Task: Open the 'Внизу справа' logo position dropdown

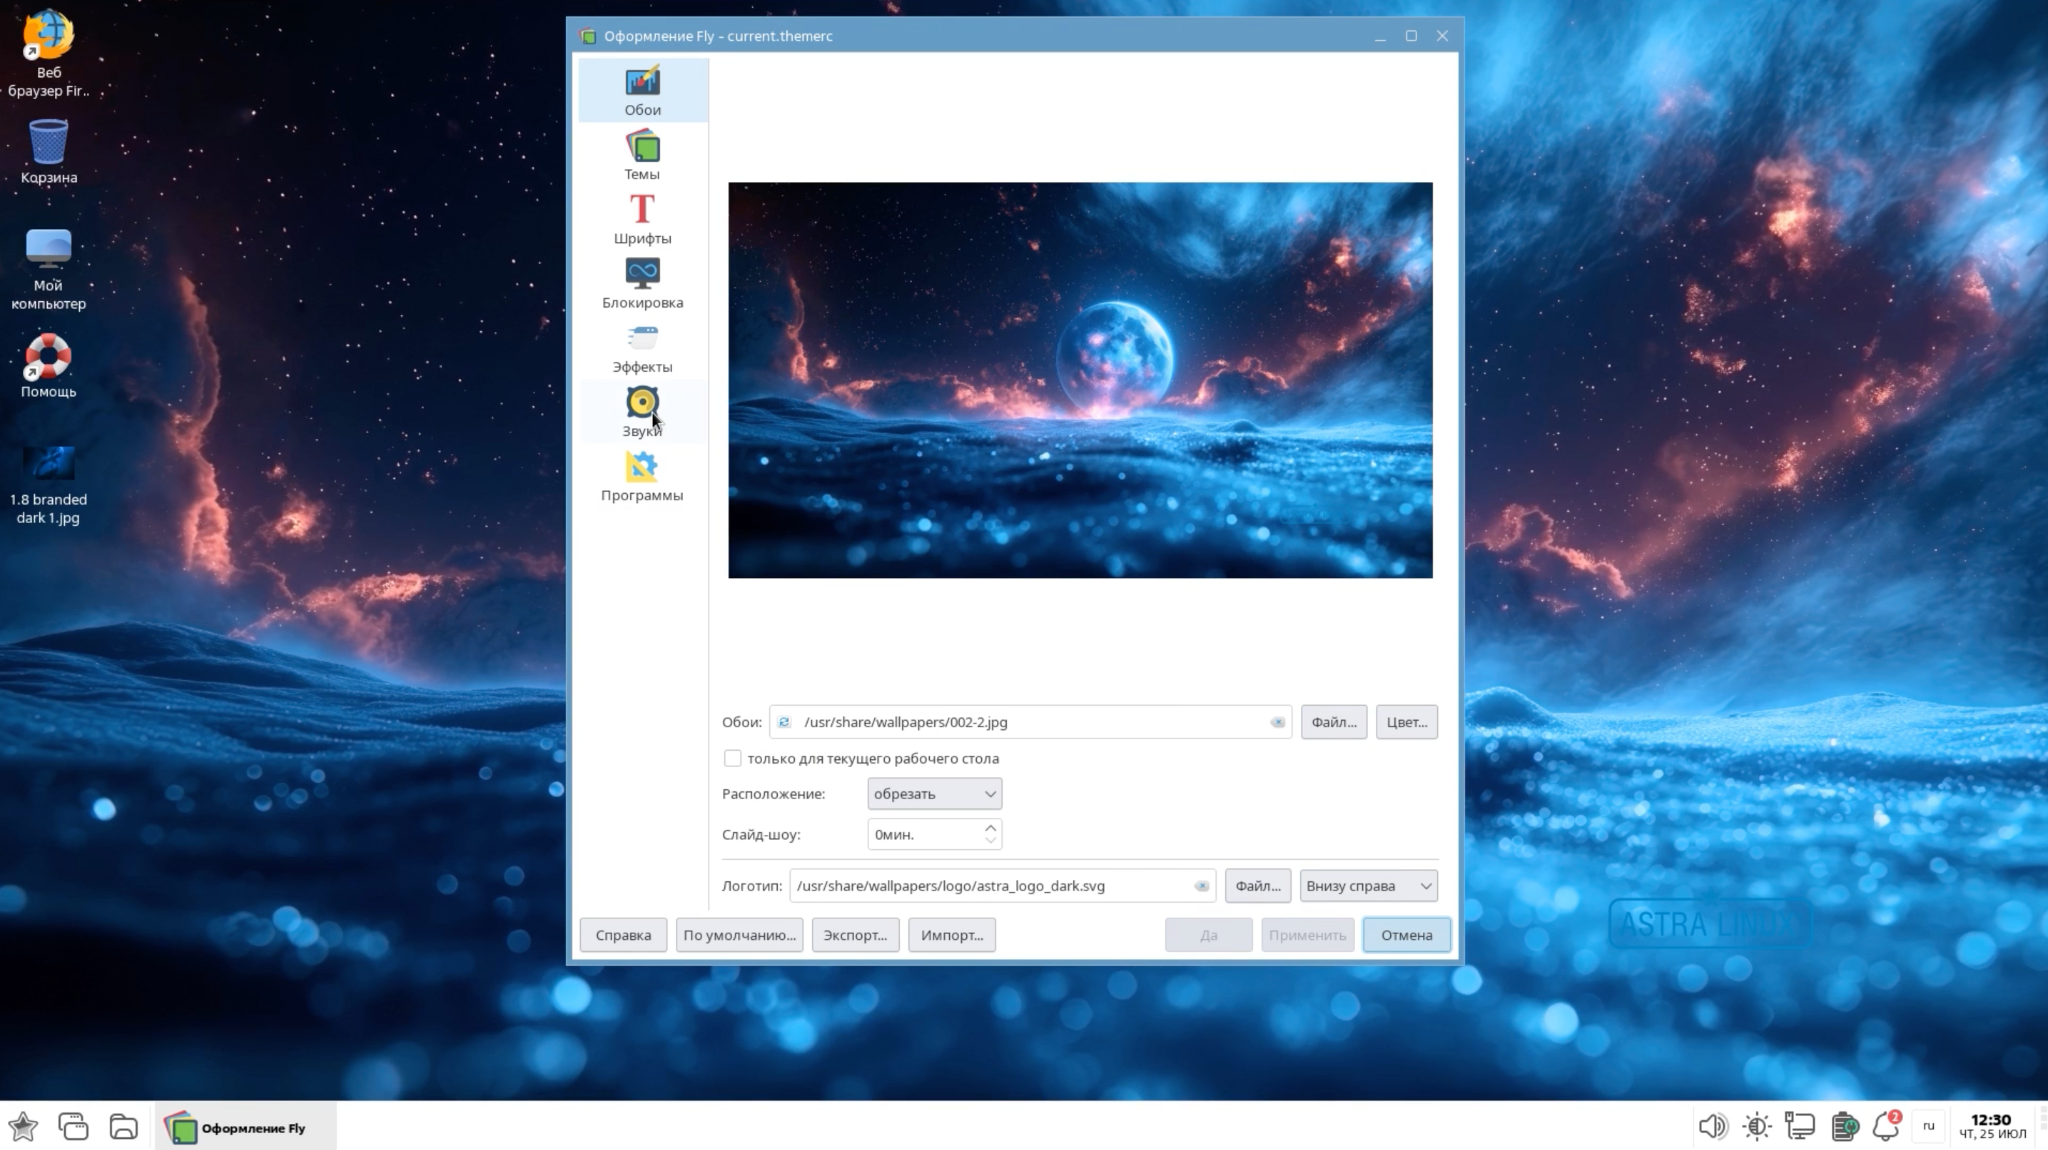Action: tap(1368, 886)
